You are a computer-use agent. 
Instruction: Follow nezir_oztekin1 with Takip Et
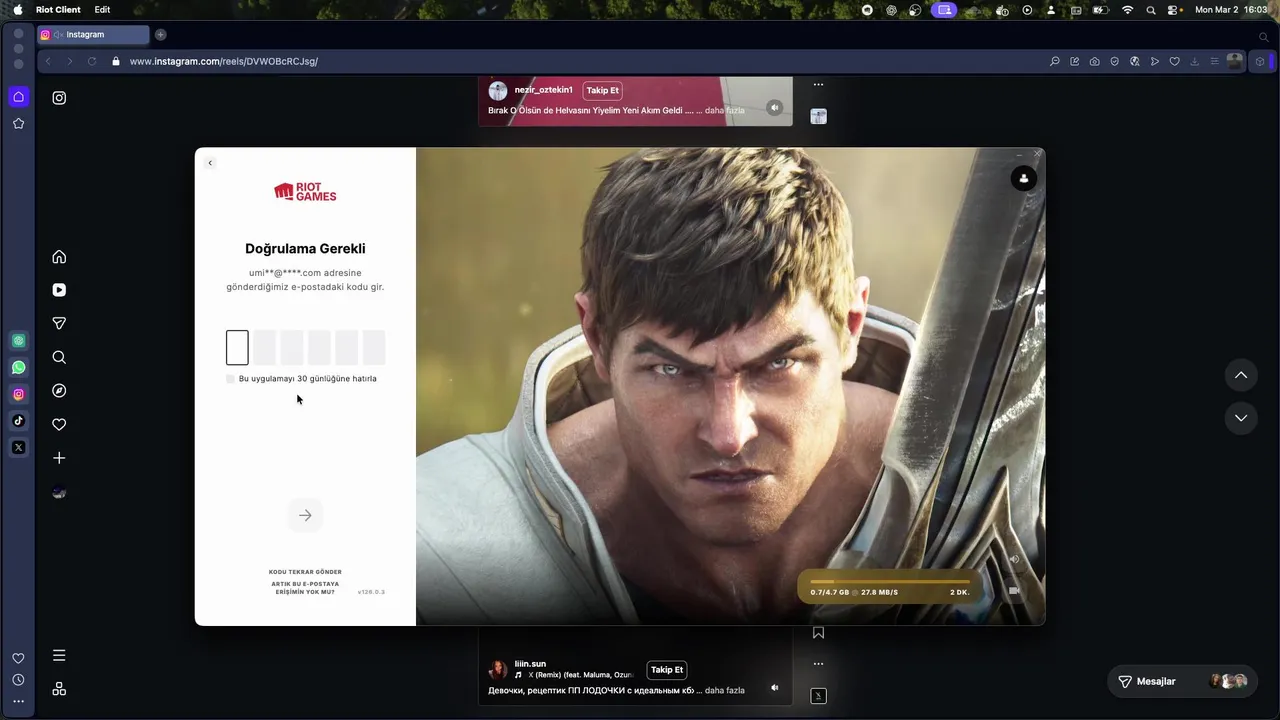click(603, 90)
